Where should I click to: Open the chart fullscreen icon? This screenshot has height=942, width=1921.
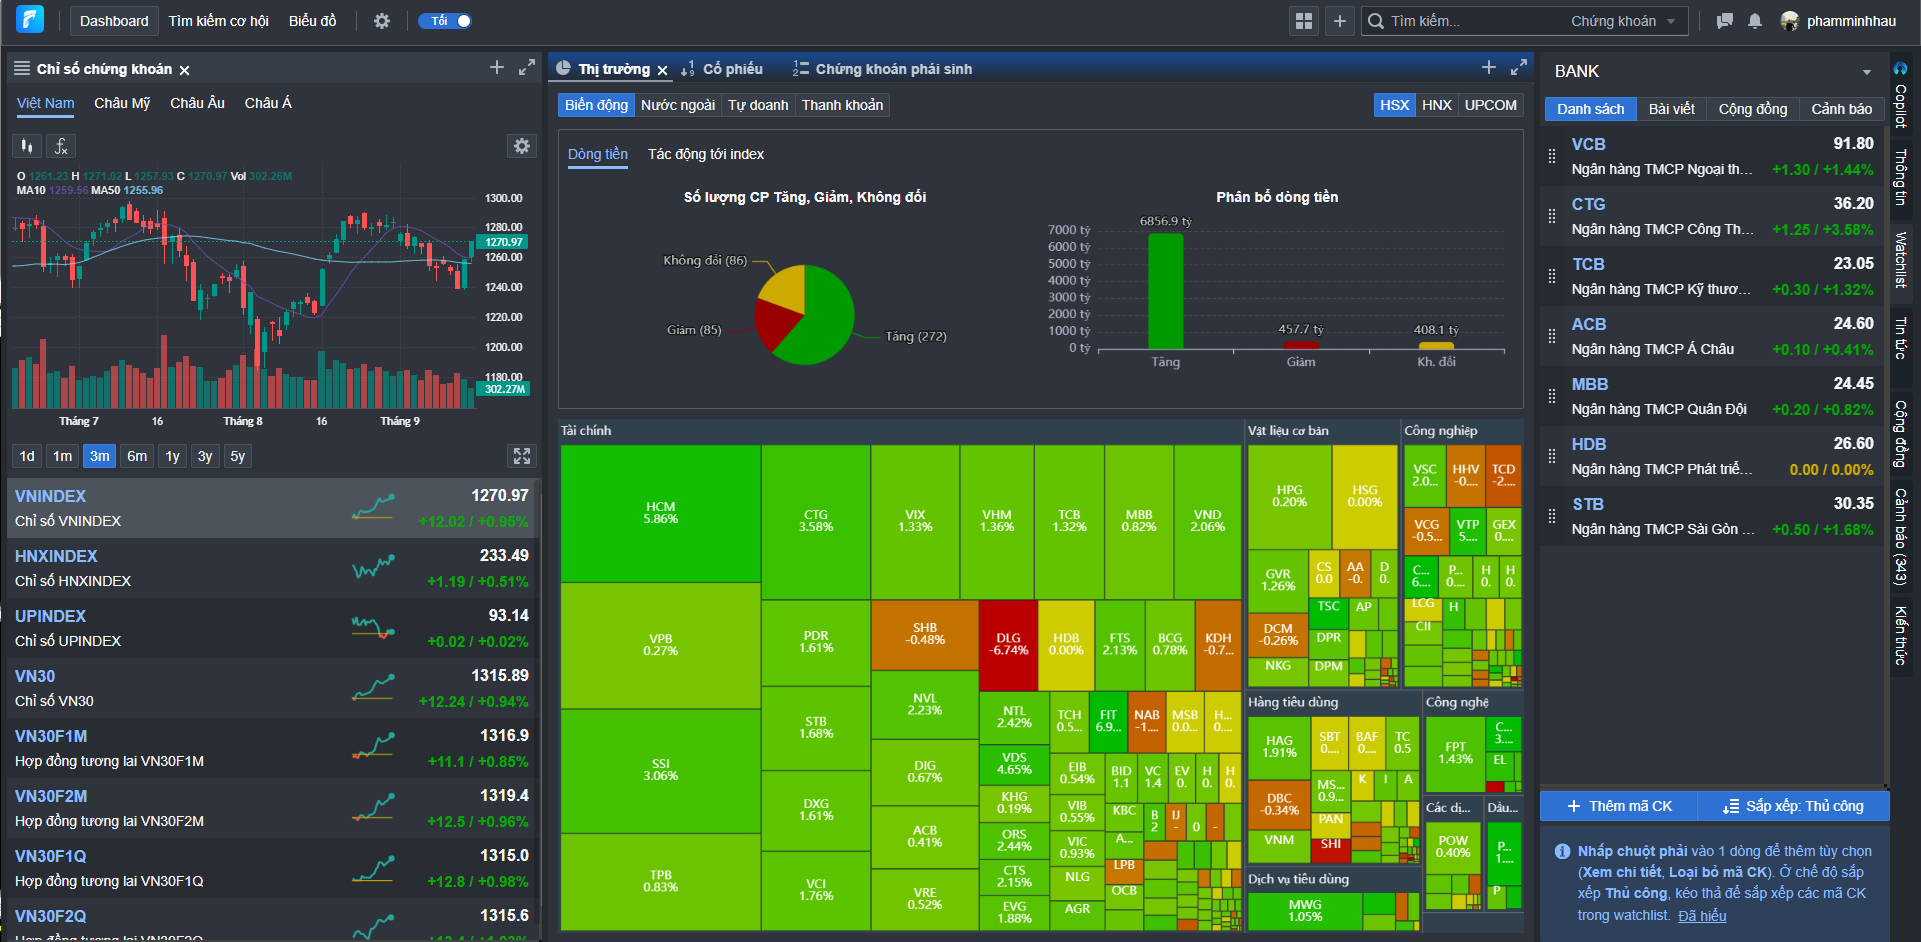tap(522, 456)
